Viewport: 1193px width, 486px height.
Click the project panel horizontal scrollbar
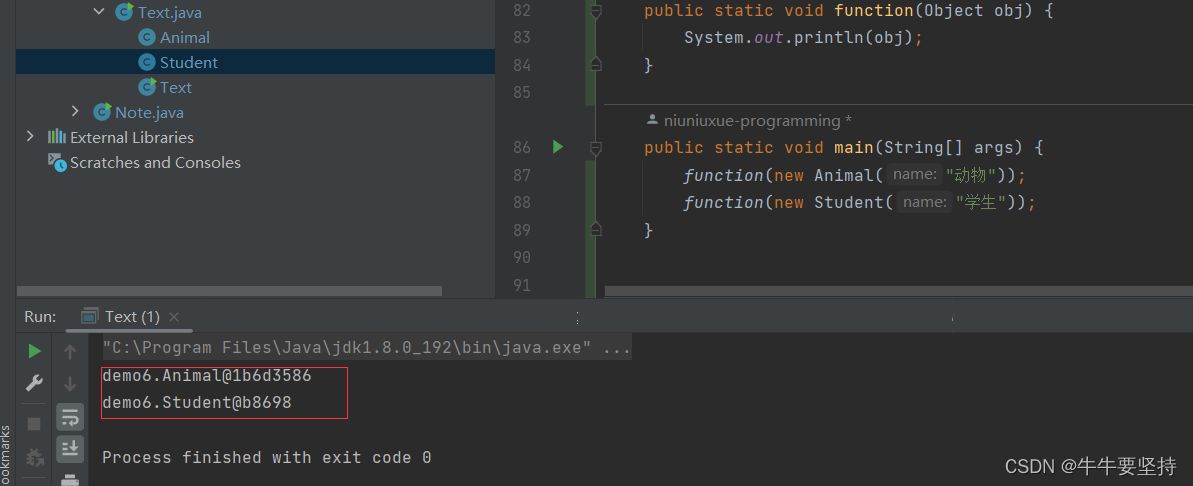click(230, 291)
